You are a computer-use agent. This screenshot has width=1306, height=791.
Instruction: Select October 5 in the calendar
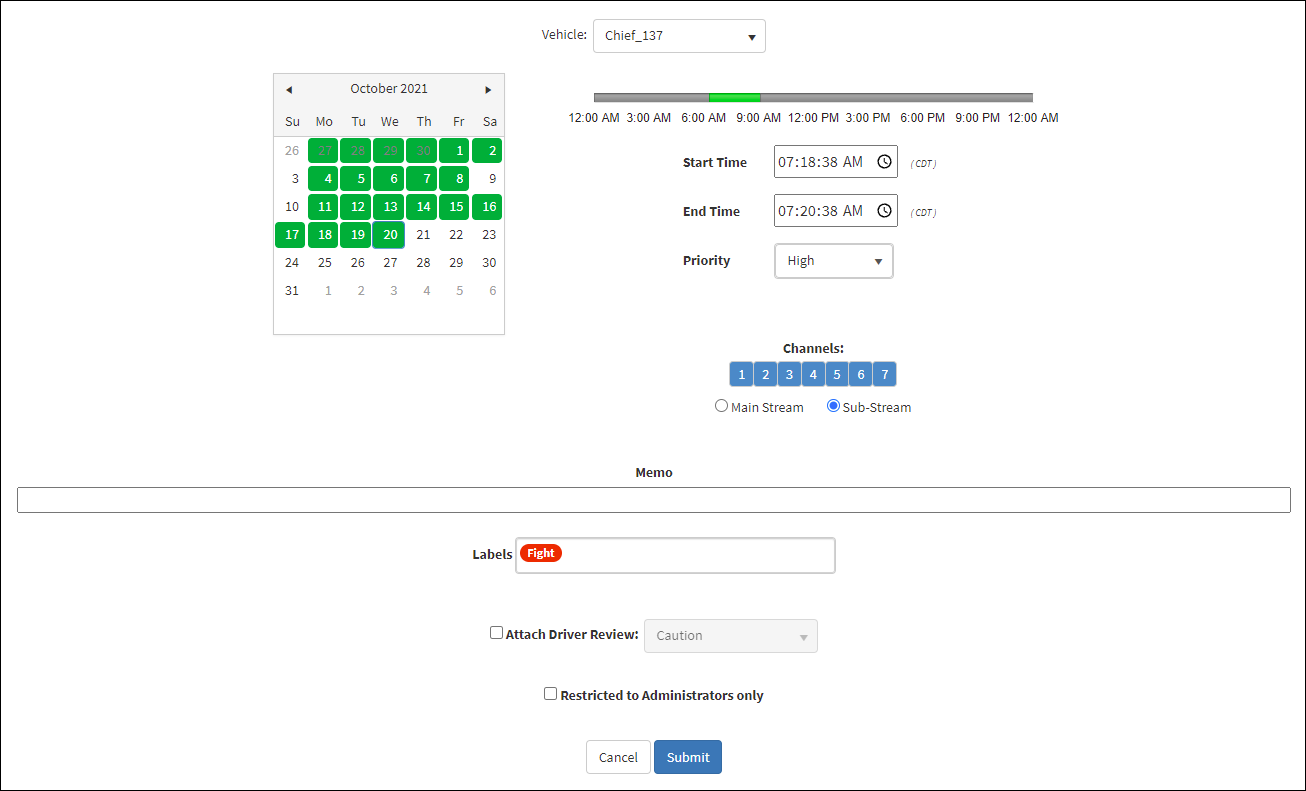point(356,179)
